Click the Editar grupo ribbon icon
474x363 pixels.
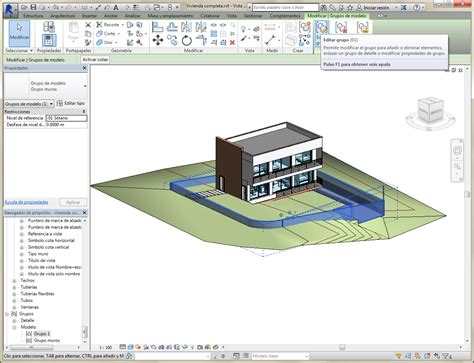coord(322,27)
